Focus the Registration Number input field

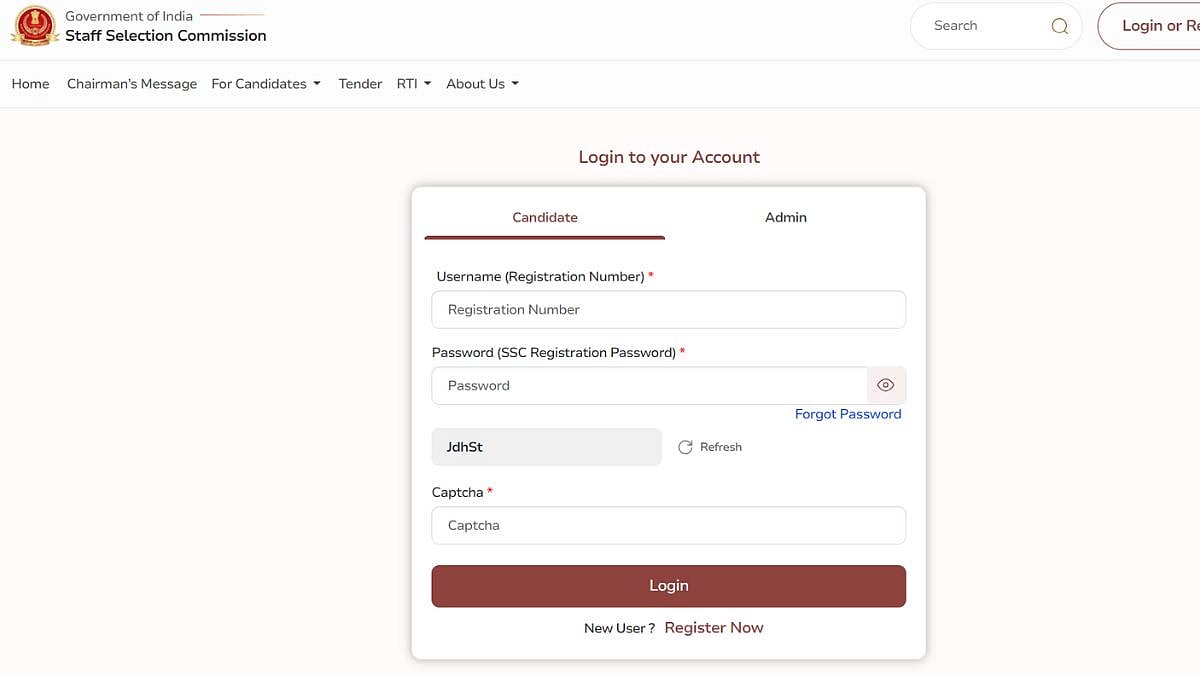[x=668, y=310]
